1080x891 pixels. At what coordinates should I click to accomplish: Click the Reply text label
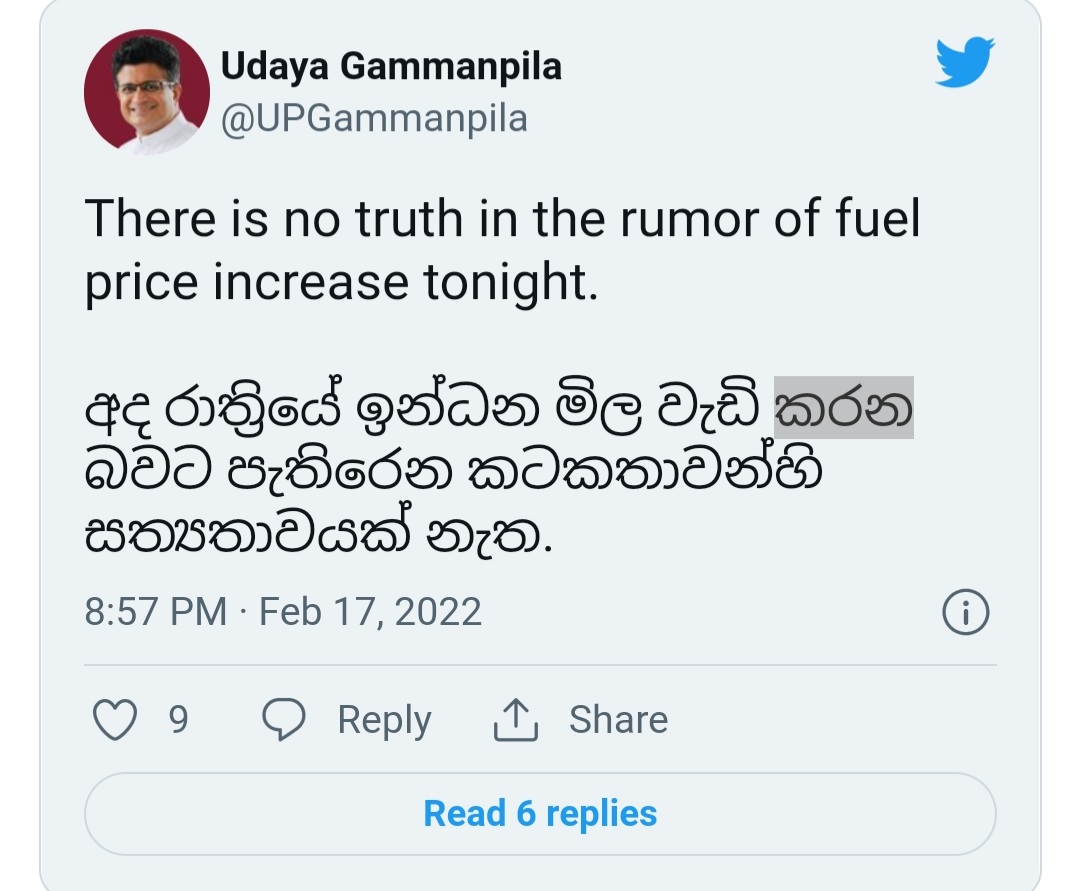tap(384, 721)
